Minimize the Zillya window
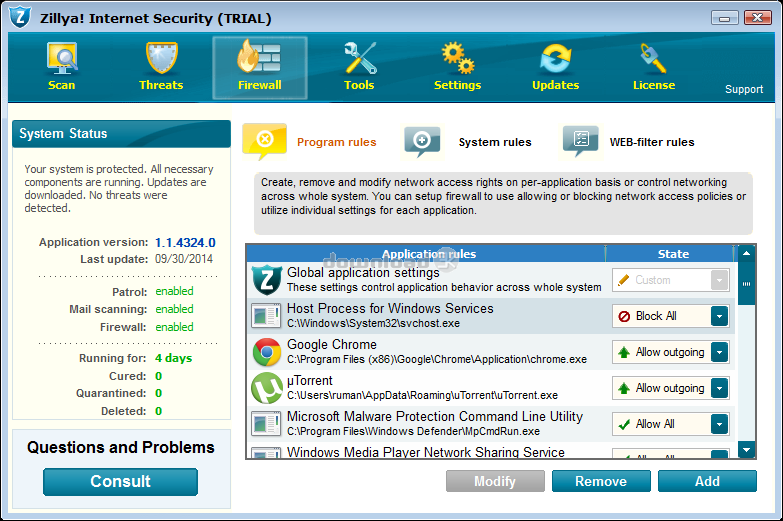 725,18
